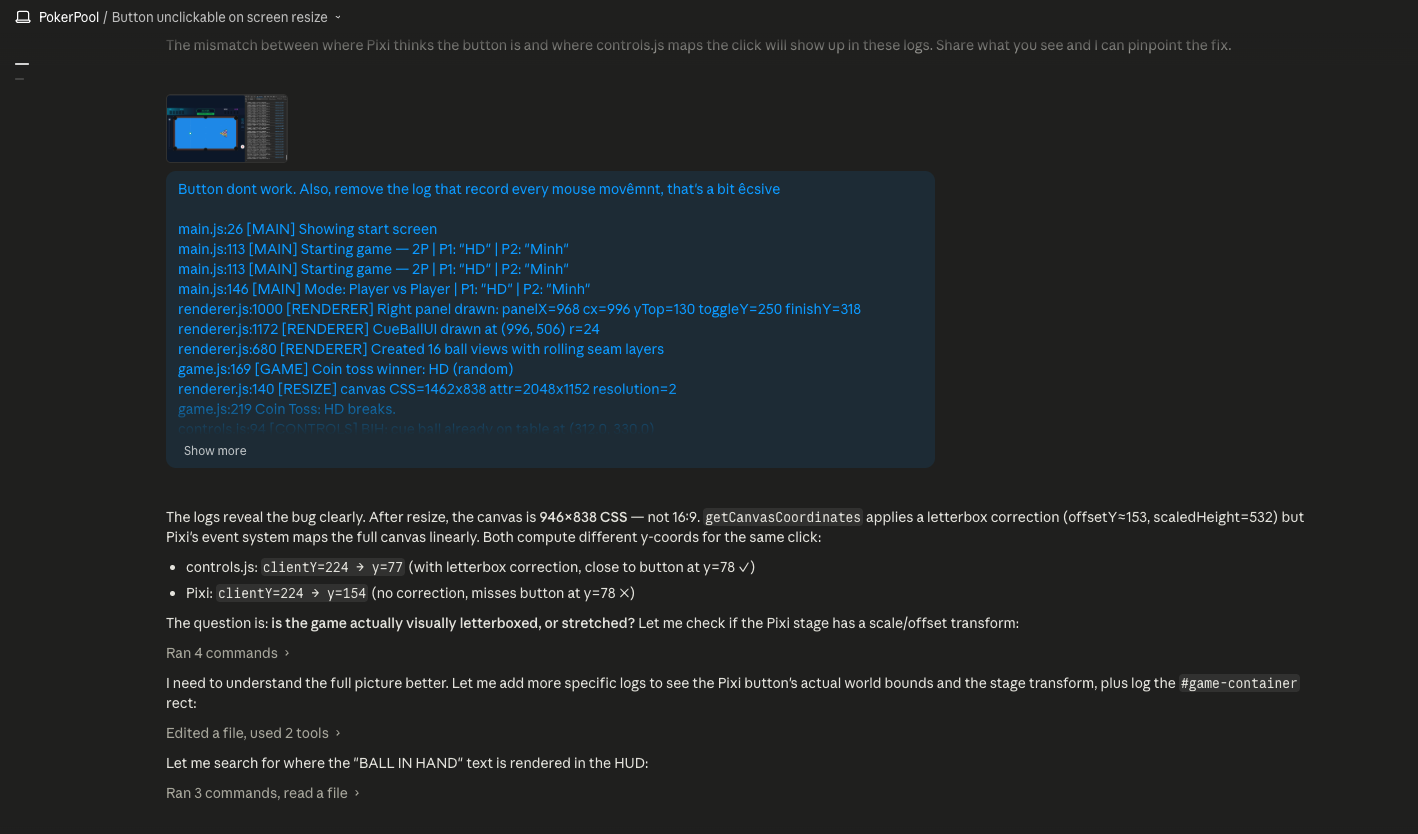Jump to the second, dimmer sidebar outline marker
The image size is (1418, 834).
point(19,77)
